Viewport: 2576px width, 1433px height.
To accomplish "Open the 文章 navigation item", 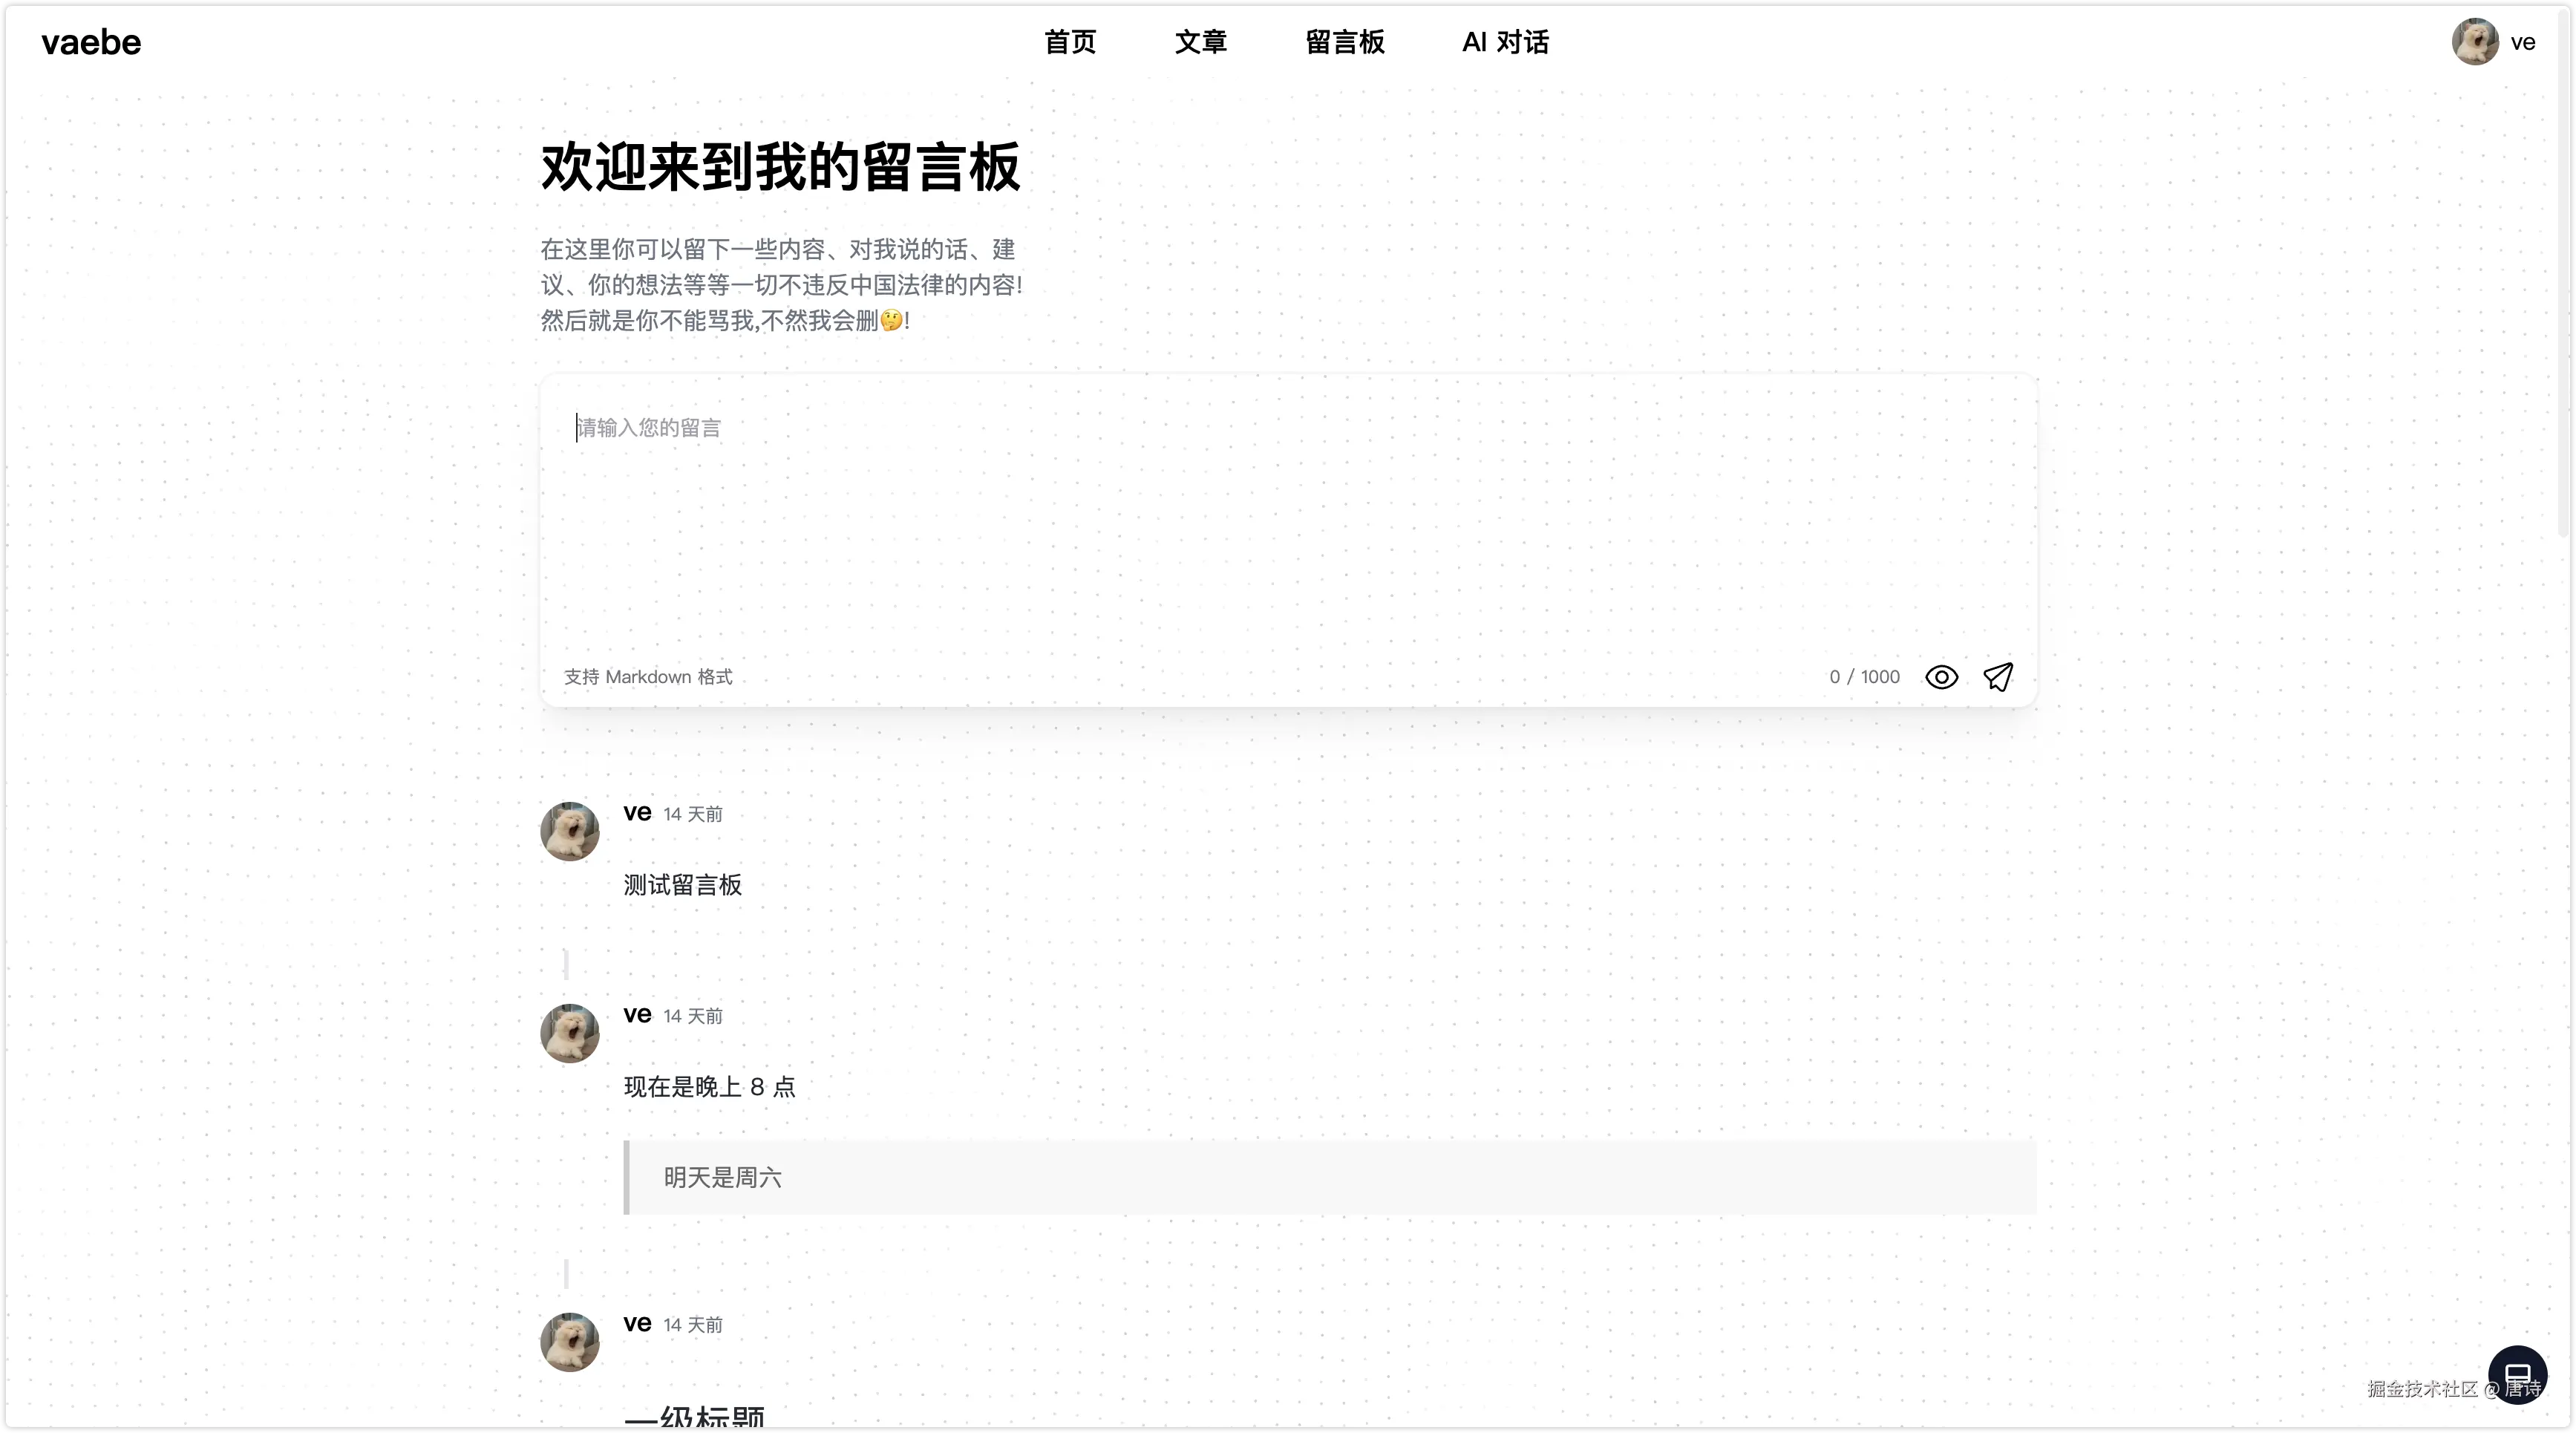I will (x=1200, y=42).
